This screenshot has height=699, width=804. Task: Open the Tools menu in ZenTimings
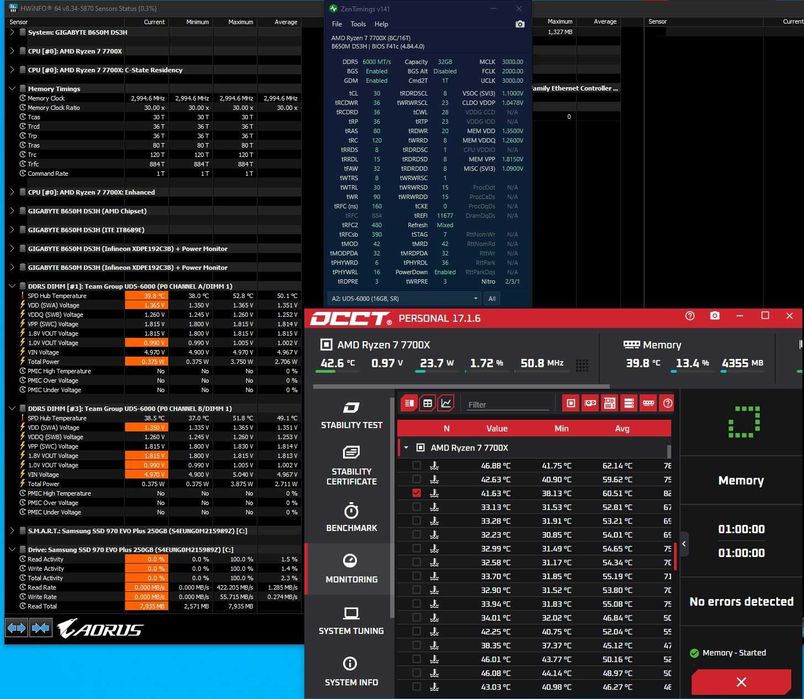(x=358, y=24)
